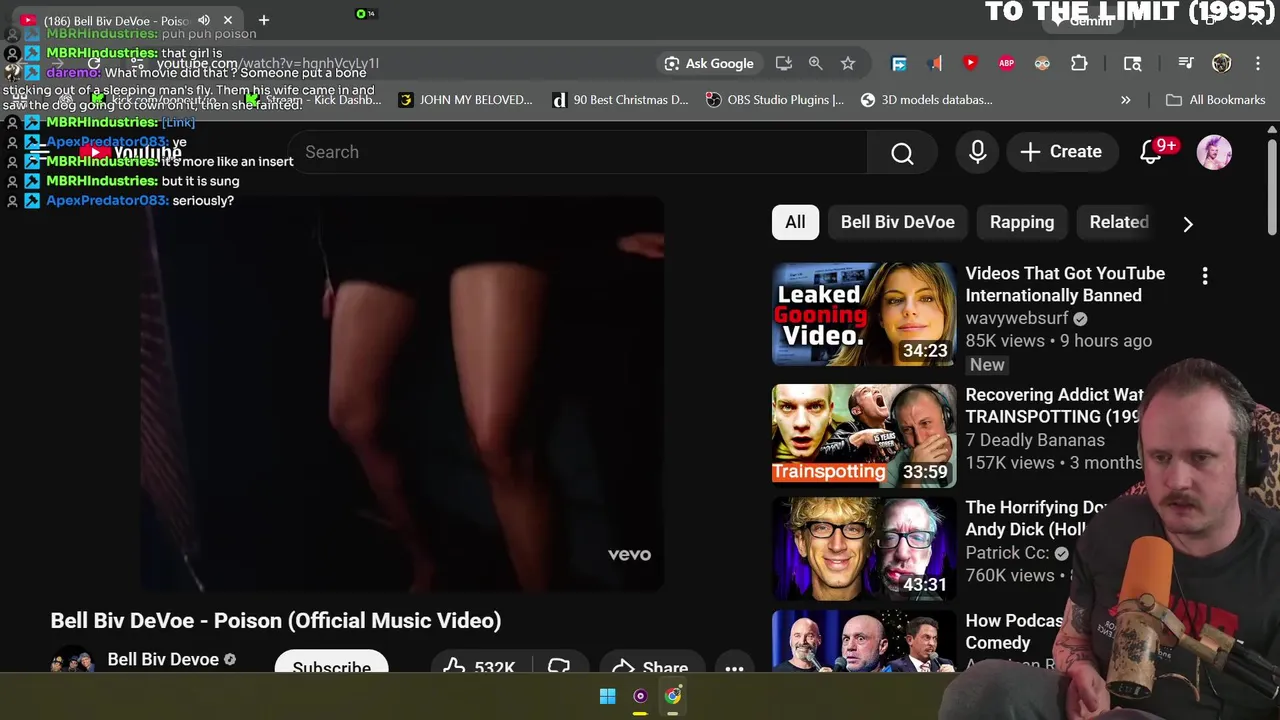Share the Poison video

650,665
